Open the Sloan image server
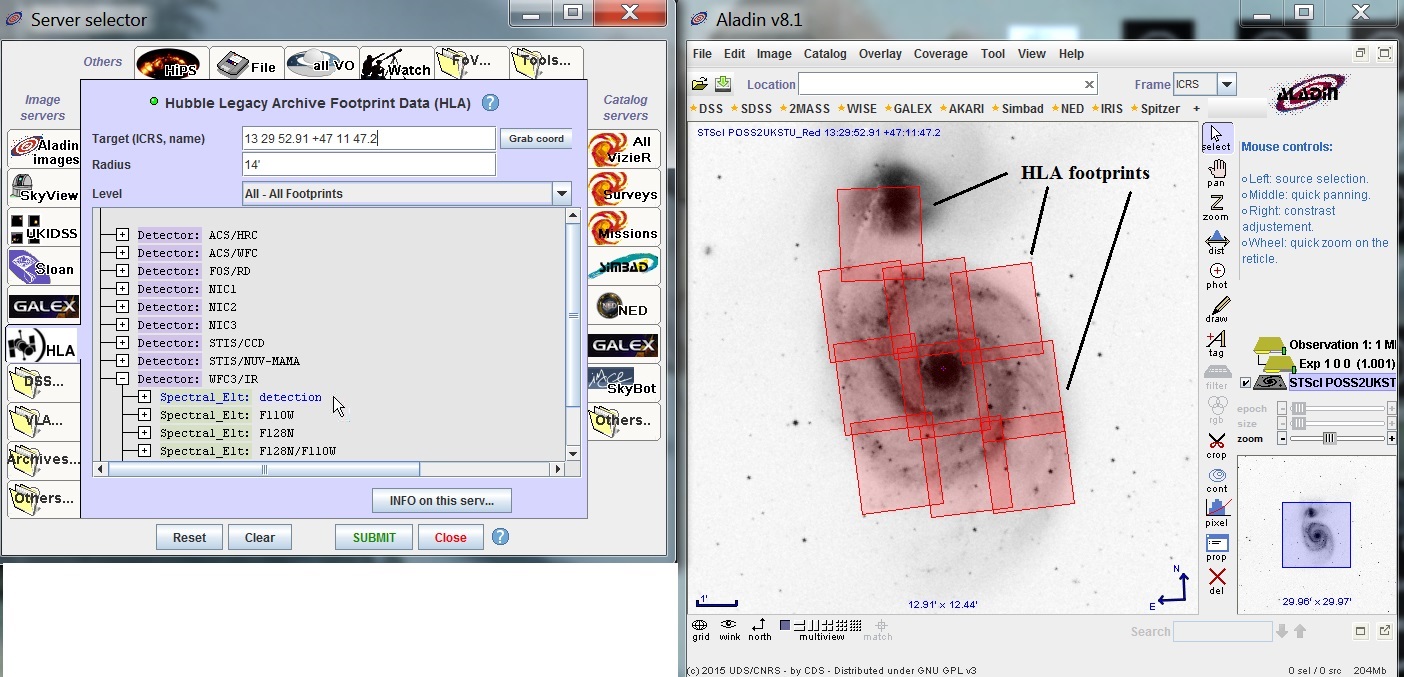 [x=43, y=266]
